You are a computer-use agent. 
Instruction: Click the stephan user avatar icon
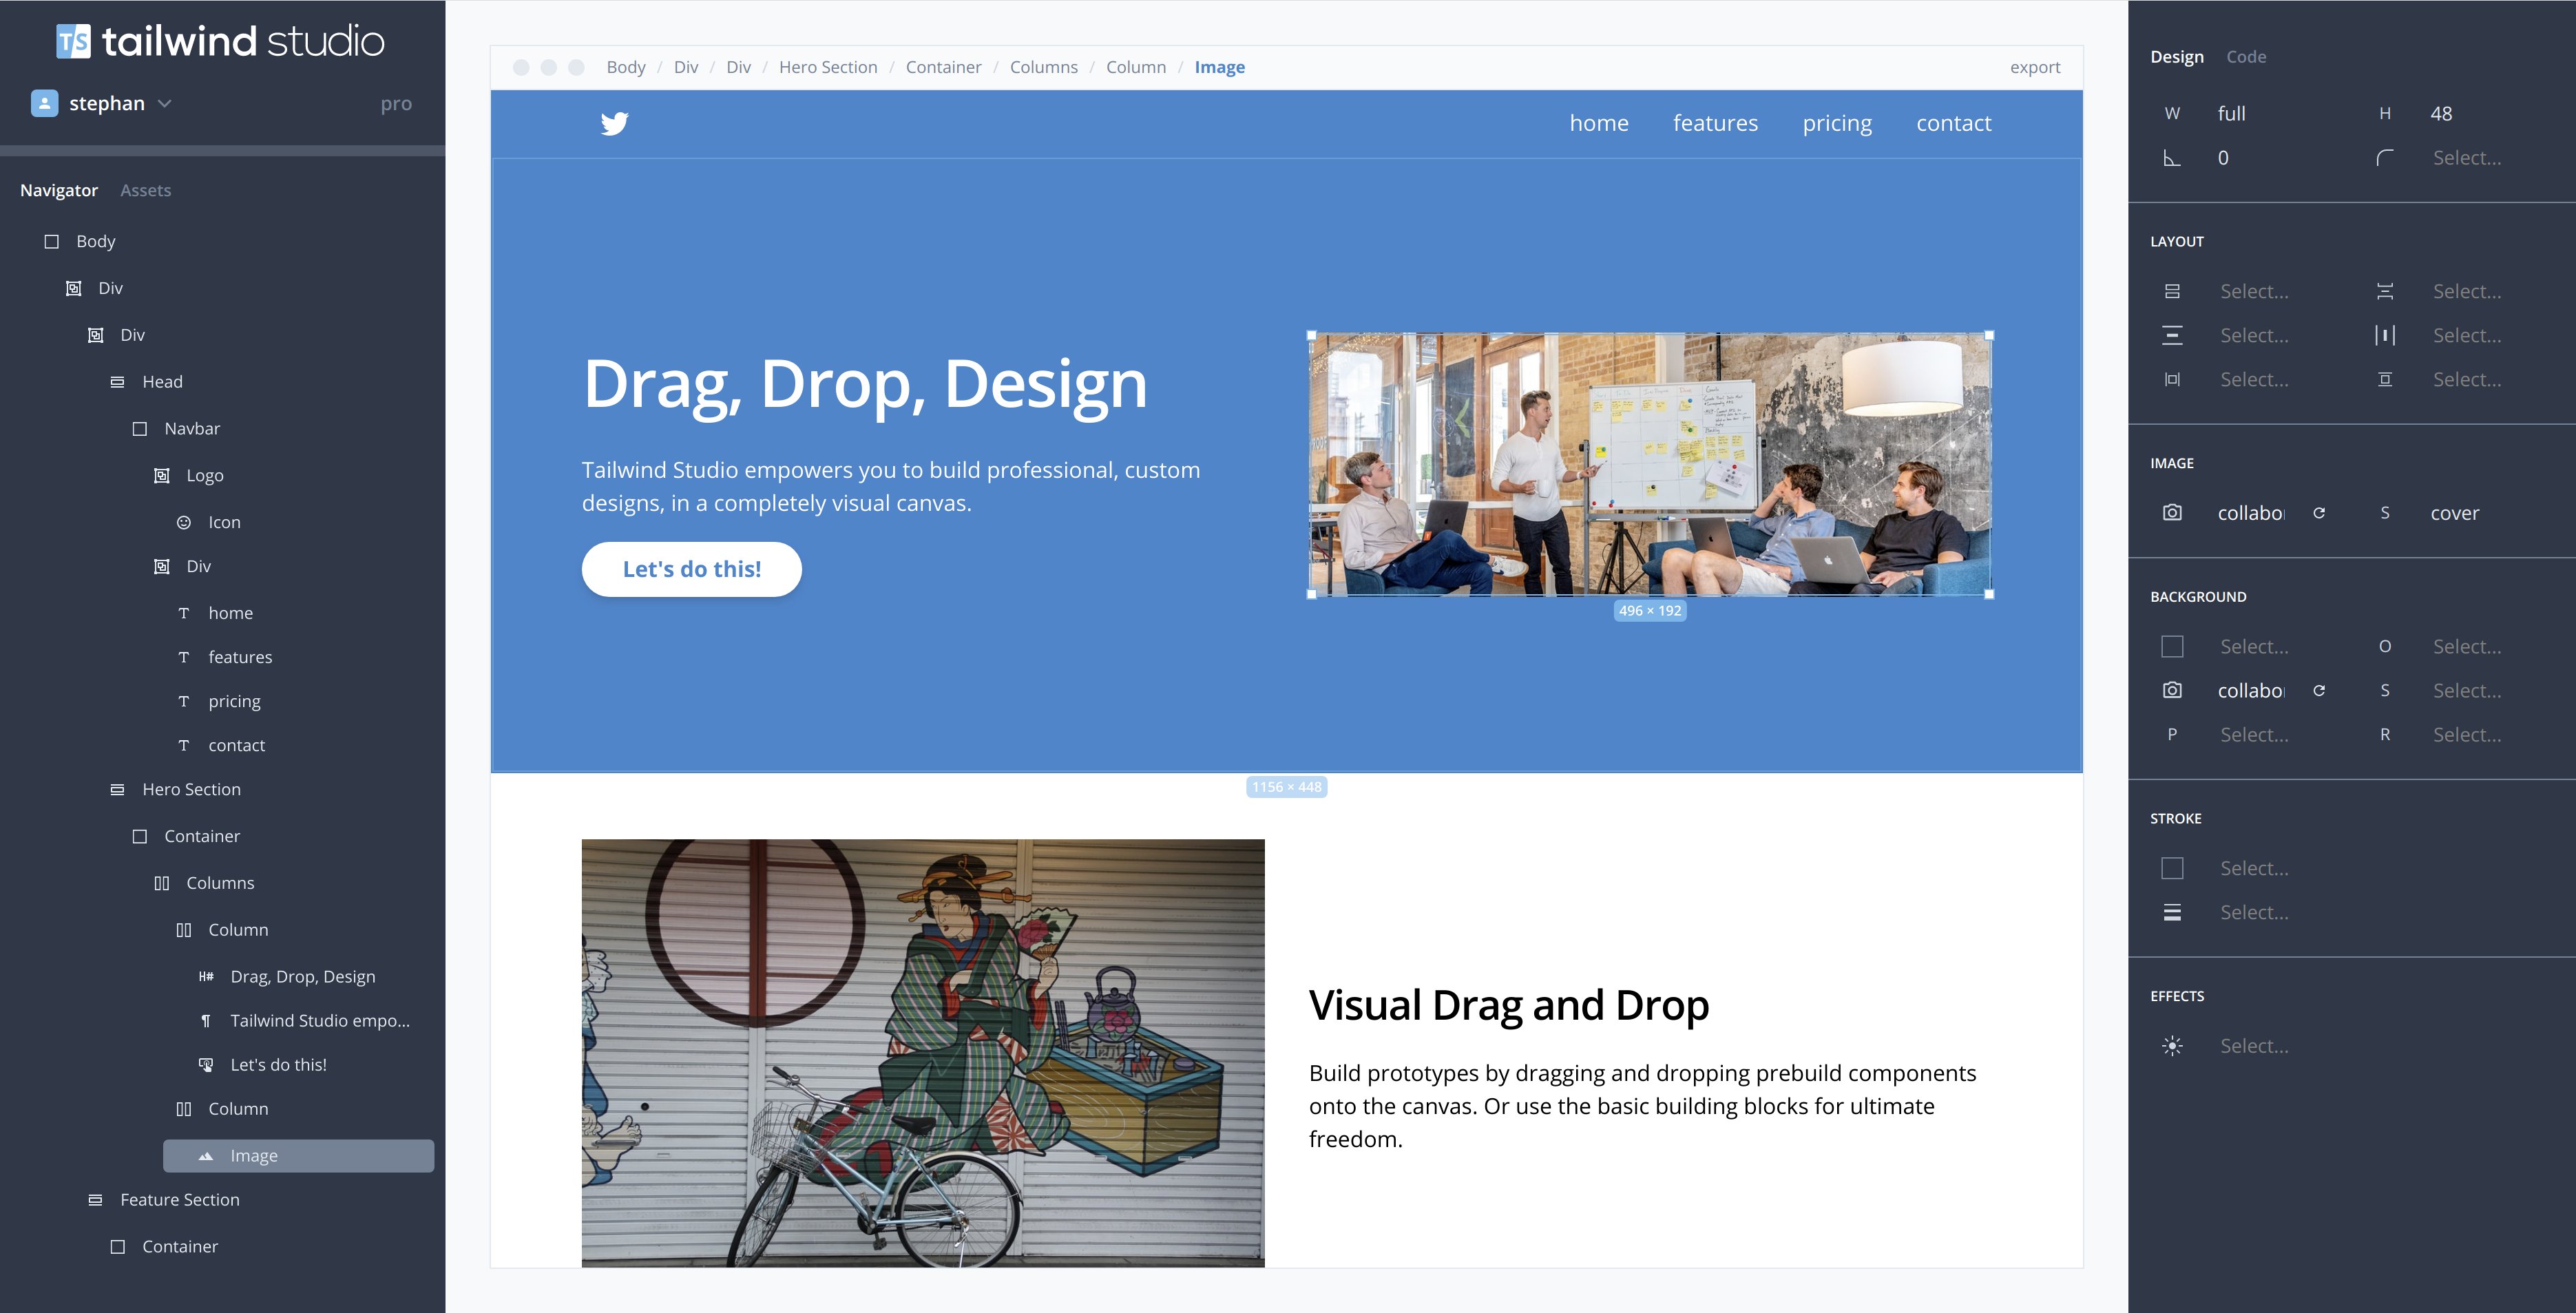pos(45,103)
